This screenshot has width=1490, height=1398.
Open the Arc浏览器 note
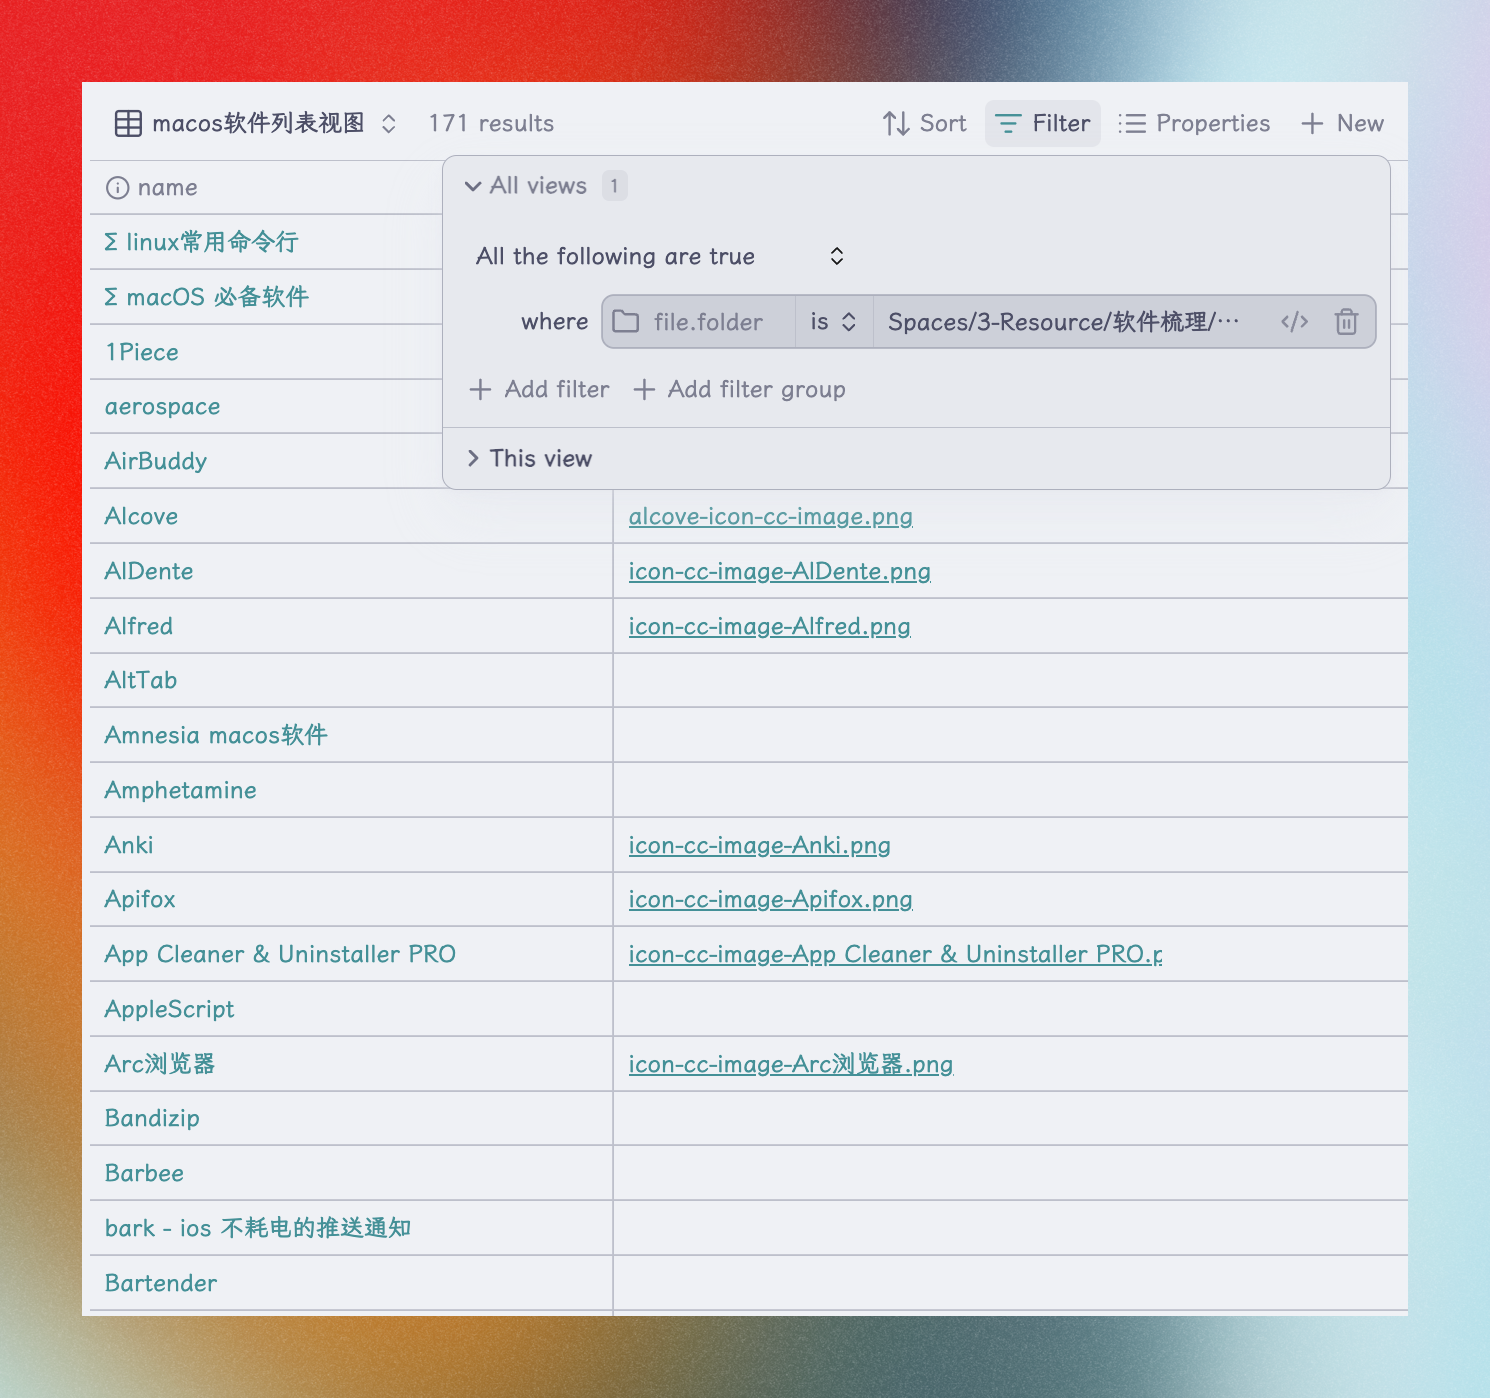(x=160, y=1064)
